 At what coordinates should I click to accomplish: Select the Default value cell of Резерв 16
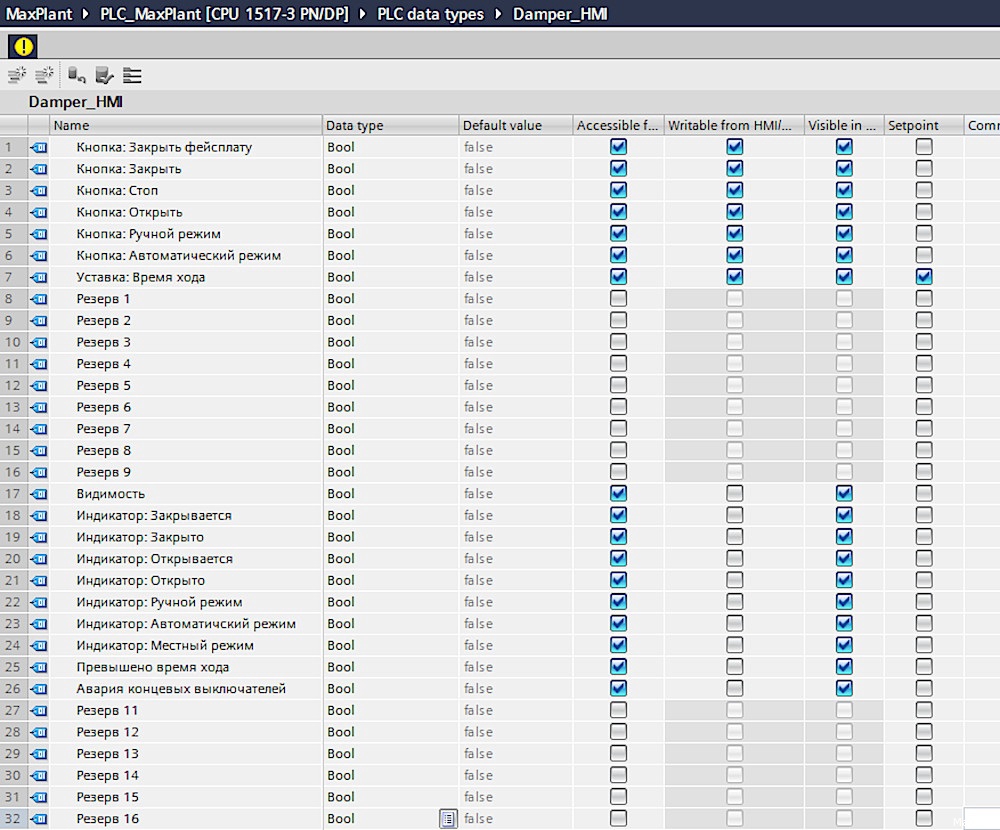click(x=516, y=819)
